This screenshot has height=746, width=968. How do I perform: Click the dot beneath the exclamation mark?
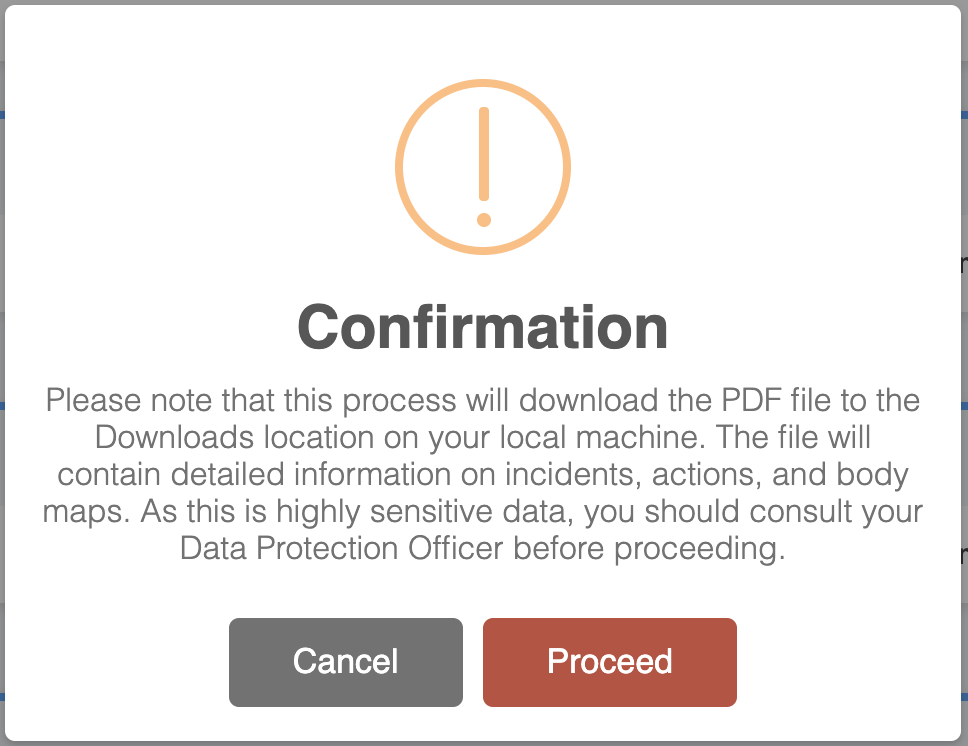tap(484, 219)
